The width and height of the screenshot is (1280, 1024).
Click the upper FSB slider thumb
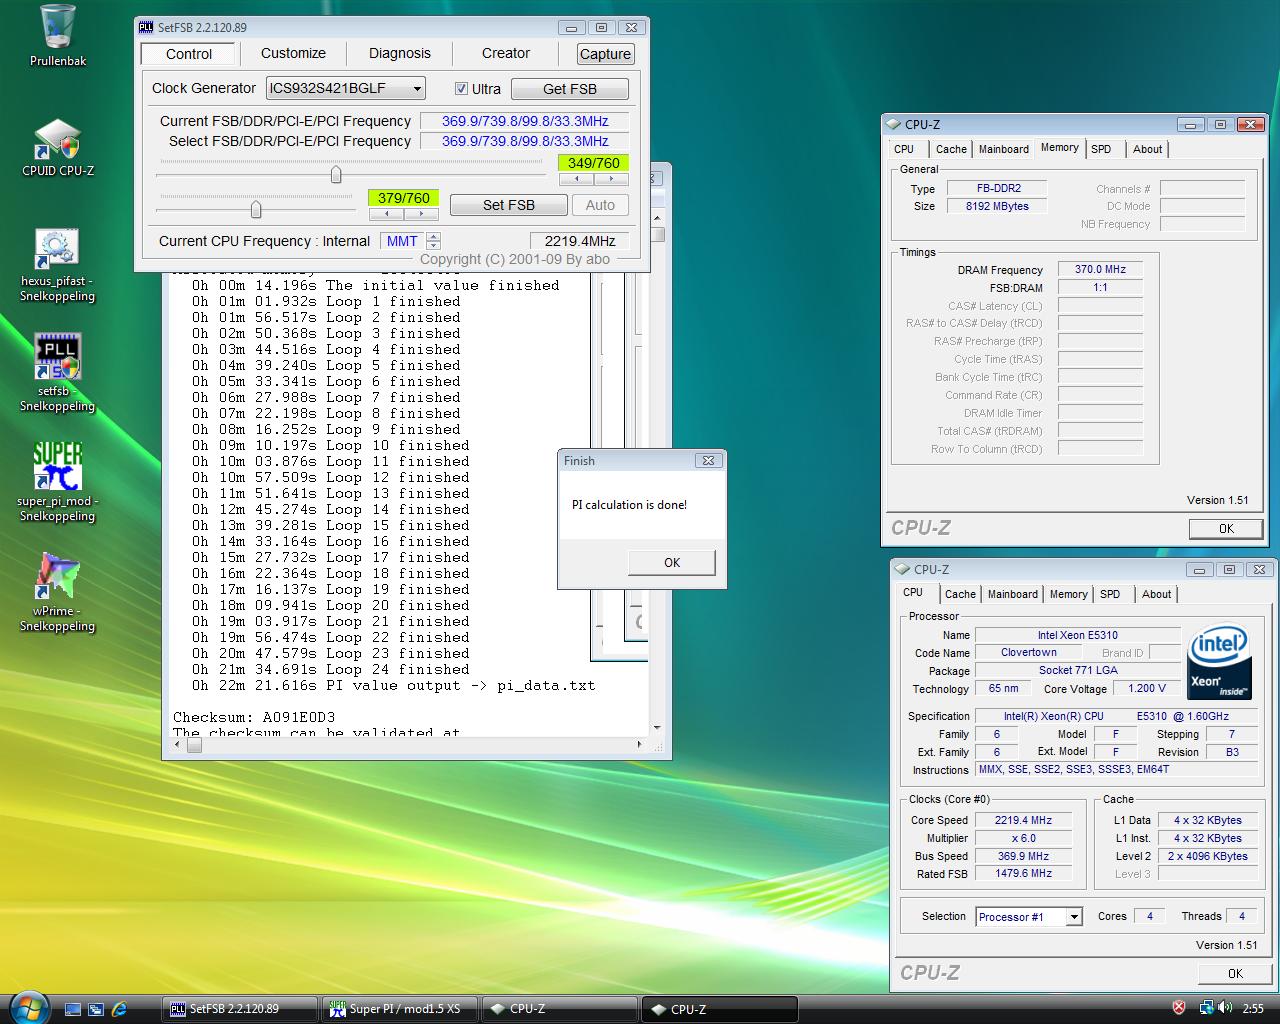[336, 175]
